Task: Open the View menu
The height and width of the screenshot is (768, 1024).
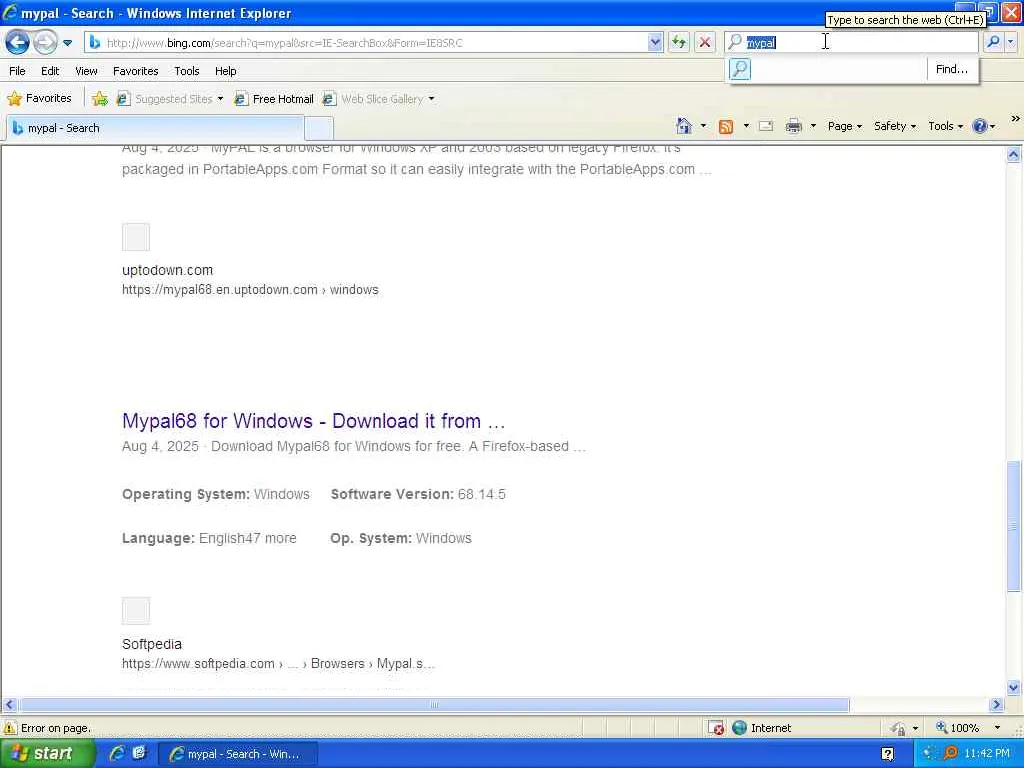Action: 86,71
